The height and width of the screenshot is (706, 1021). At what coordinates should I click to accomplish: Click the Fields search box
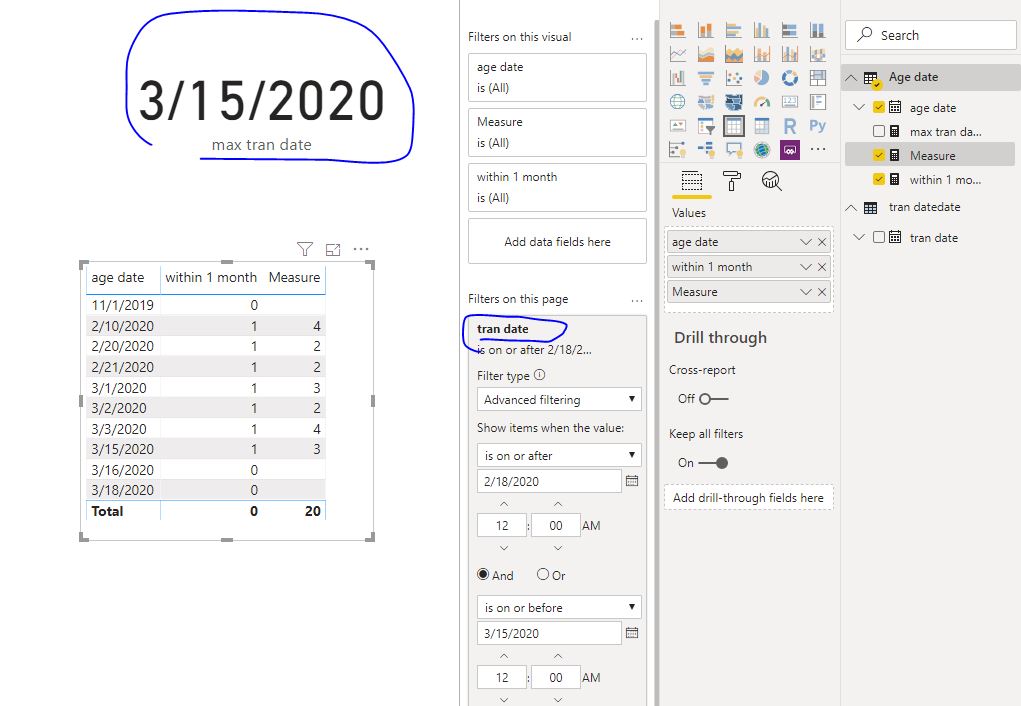click(932, 35)
